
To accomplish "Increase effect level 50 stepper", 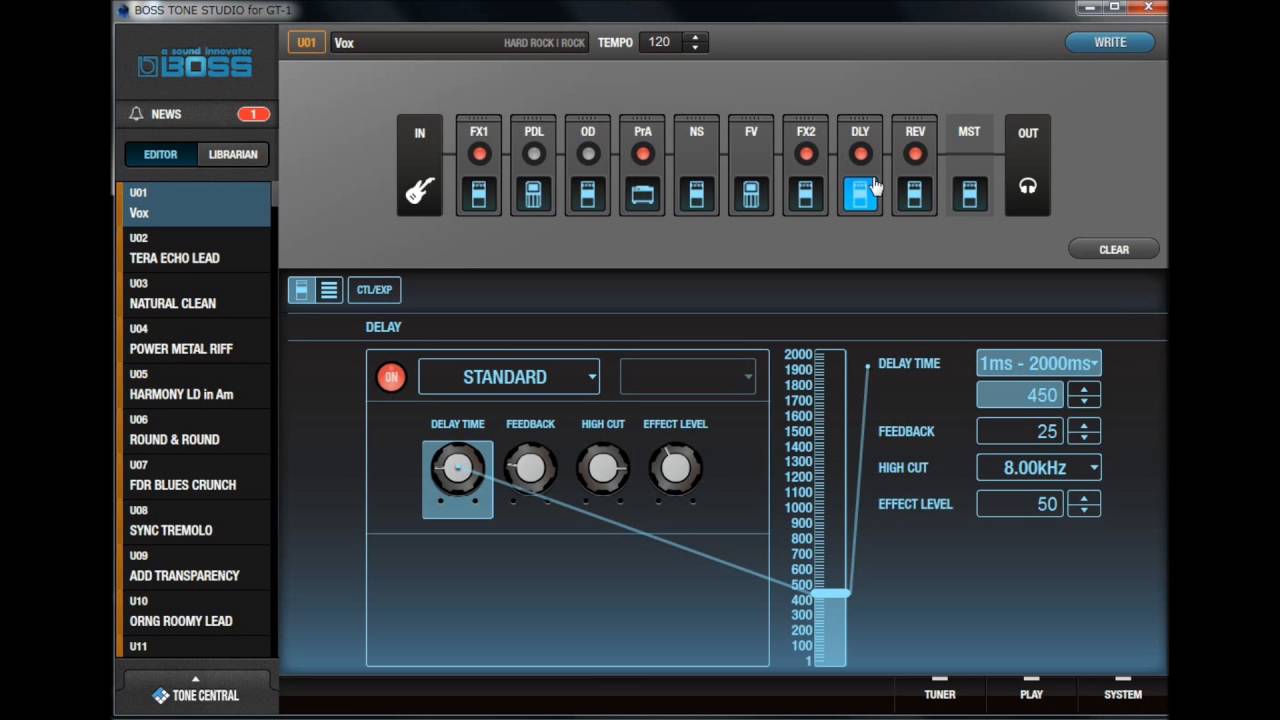I will (1084, 497).
